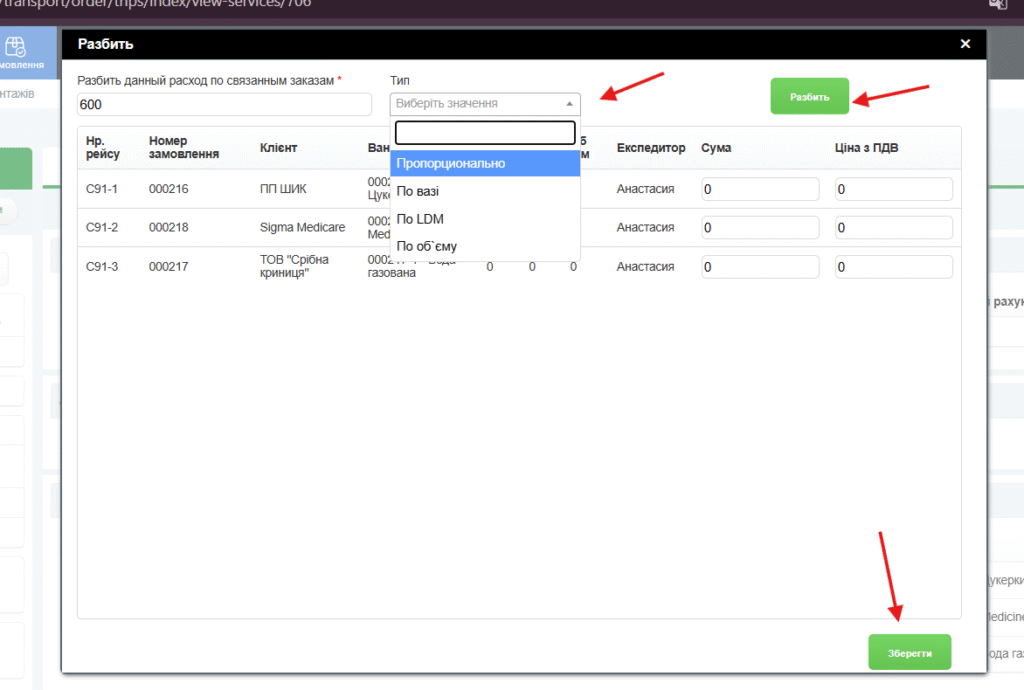Click Ціна з ПДВ field for ПП ШИК

tap(893, 189)
